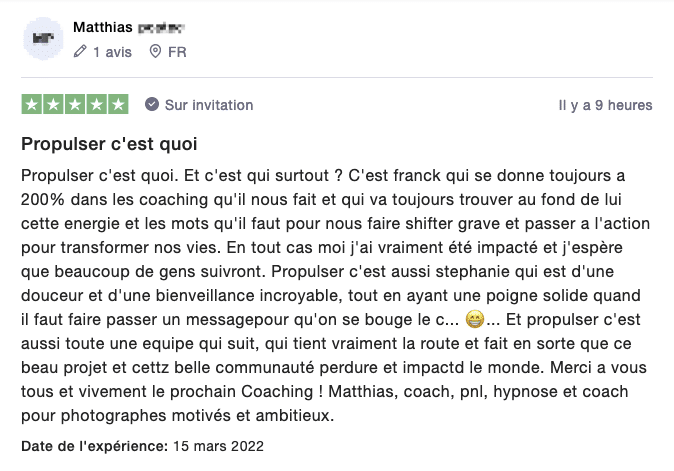674x471 pixels.
Task: Click the third green rating star
Action: 75,104
